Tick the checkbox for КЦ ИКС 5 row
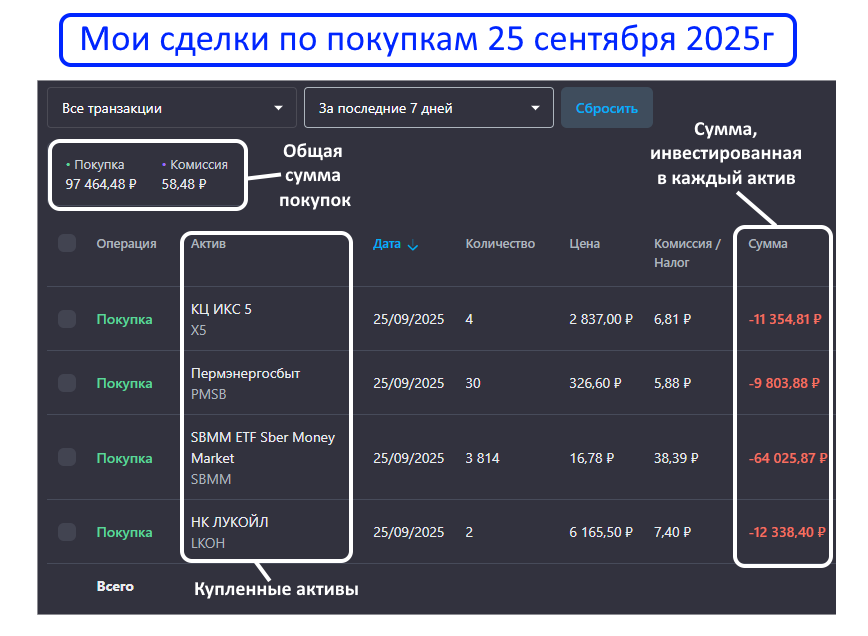The width and height of the screenshot is (868, 636). click(x=67, y=319)
